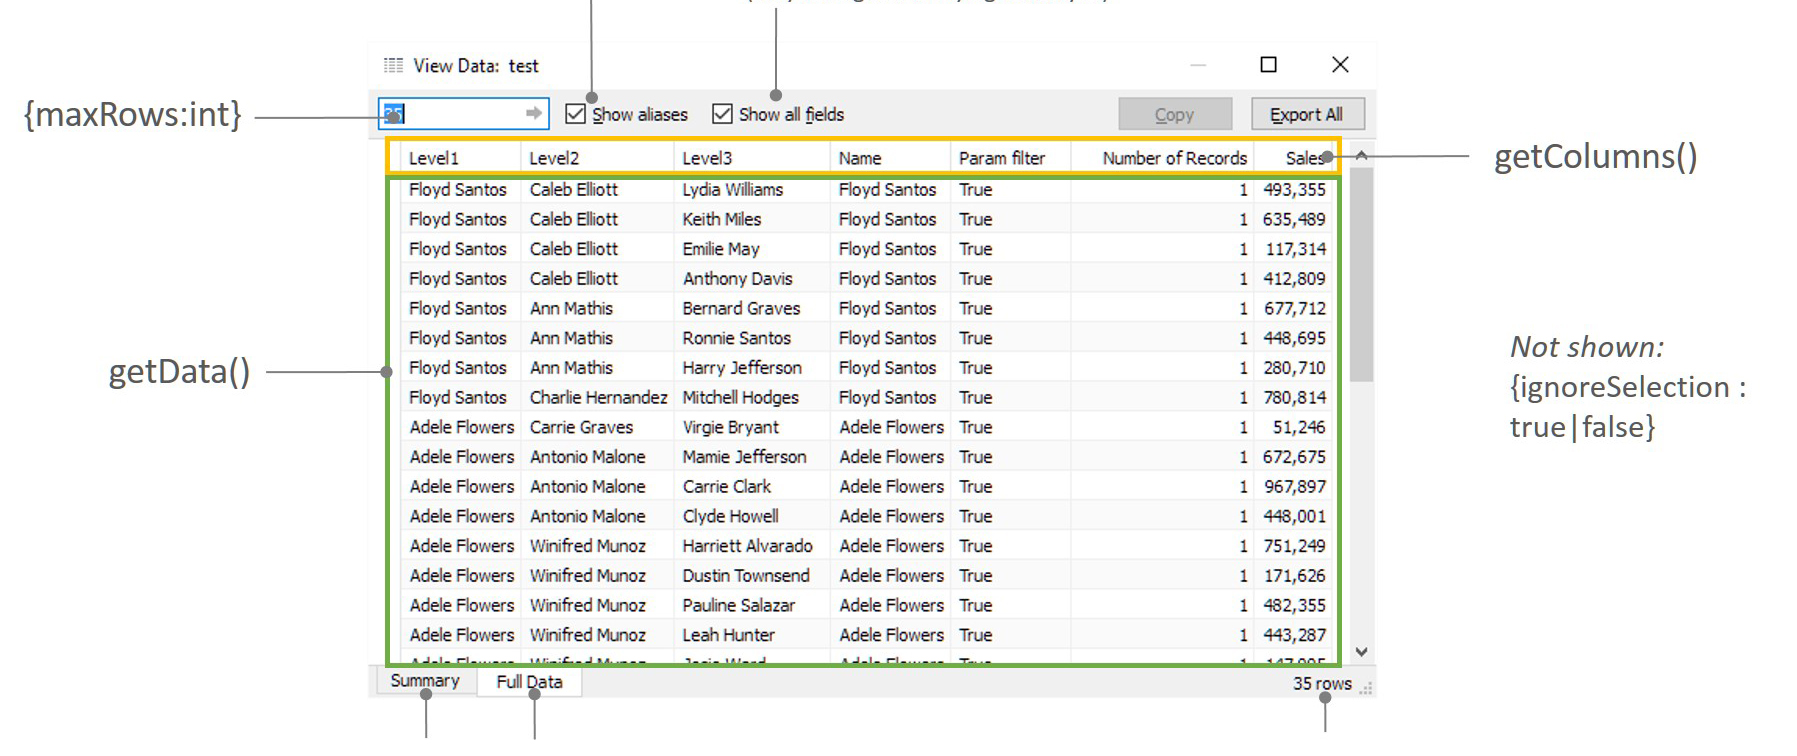
Task: Click the View Data window grid icon
Action: pyautogui.click(x=393, y=65)
